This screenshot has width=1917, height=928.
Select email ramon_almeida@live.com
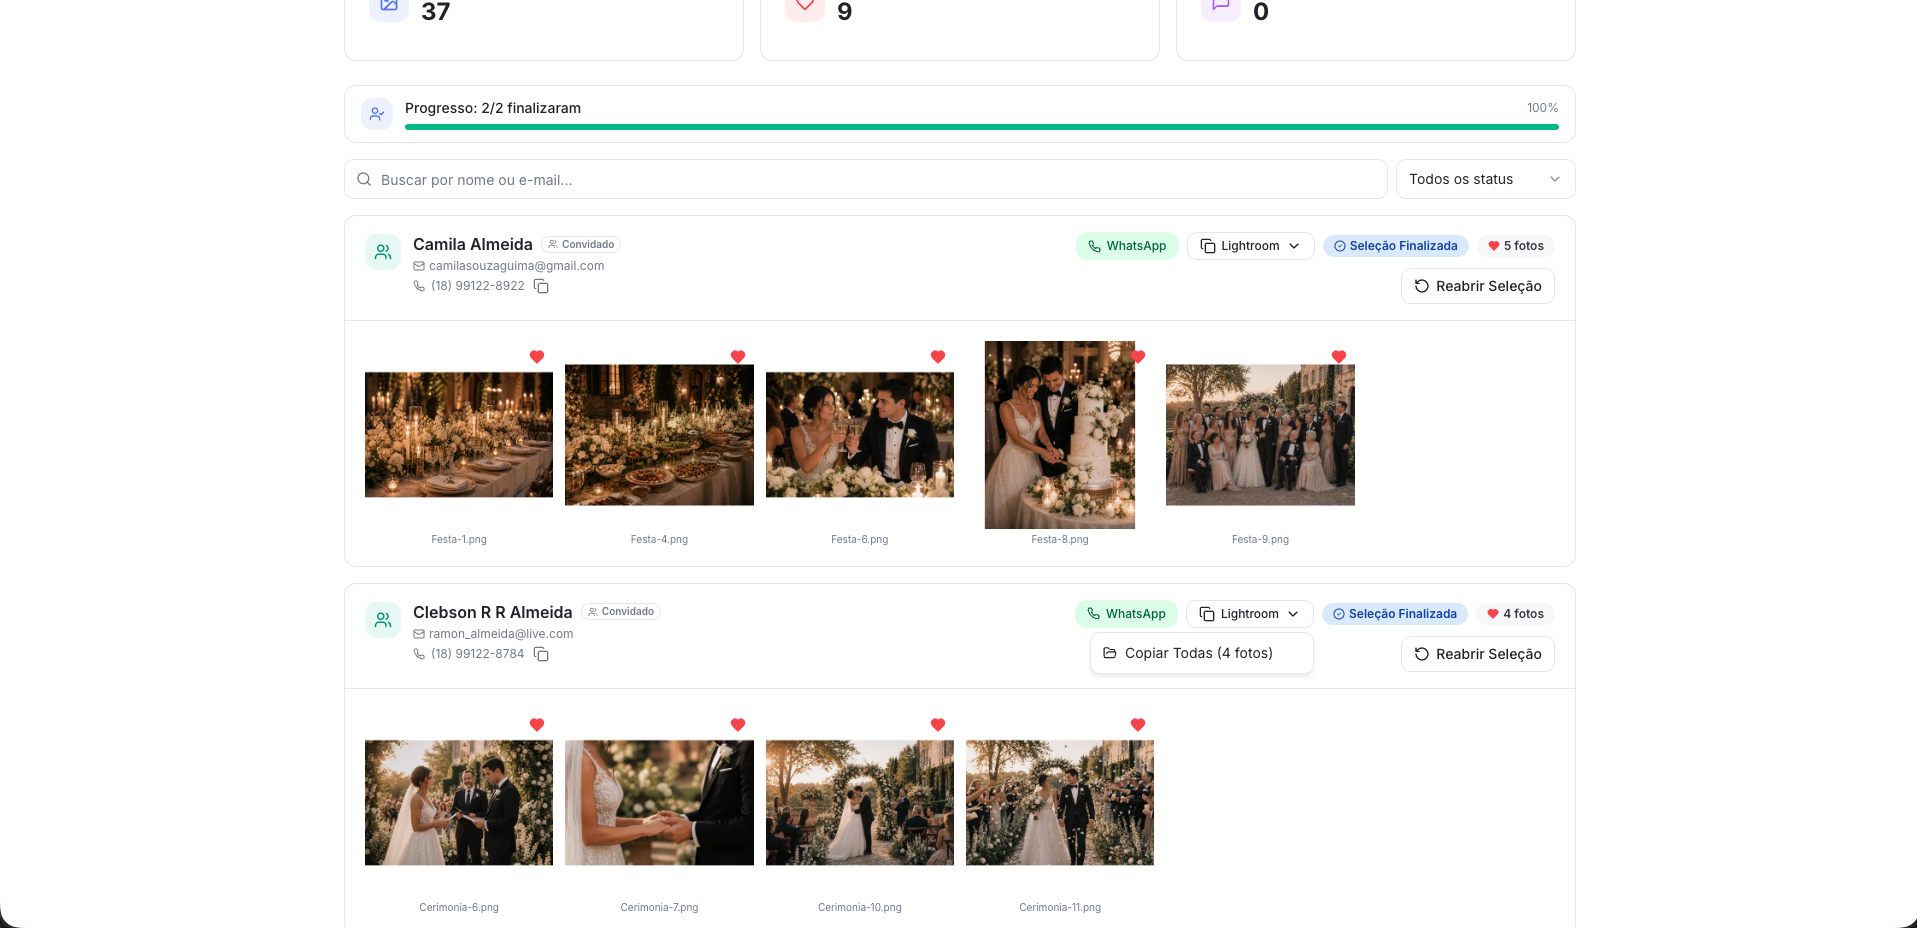pyautogui.click(x=501, y=634)
